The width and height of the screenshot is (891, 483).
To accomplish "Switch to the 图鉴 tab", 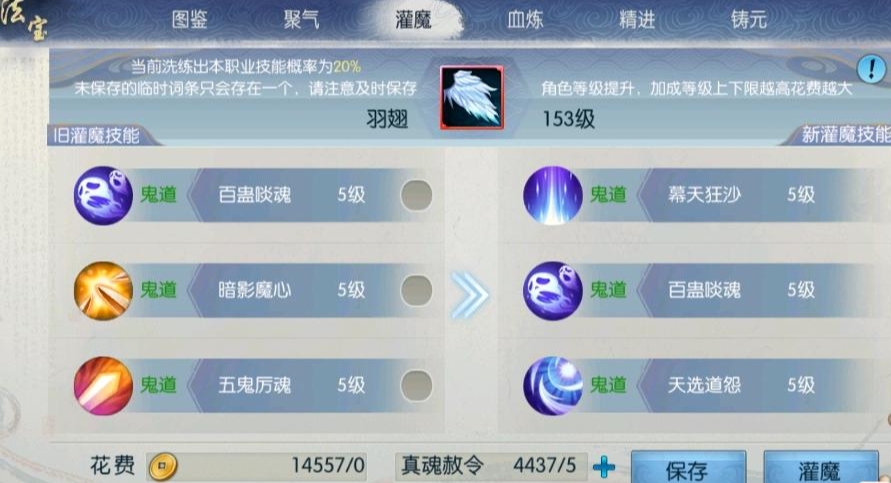I will coord(190,20).
